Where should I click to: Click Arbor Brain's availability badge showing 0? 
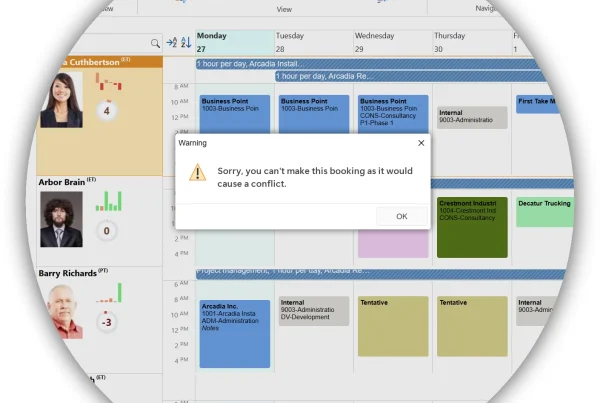pyautogui.click(x=107, y=231)
